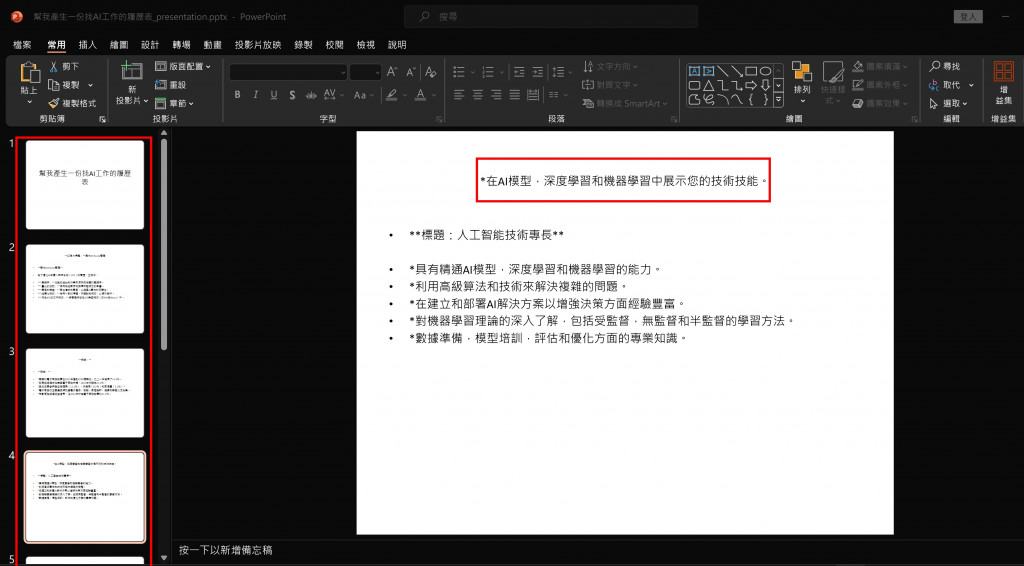Click the slide thumbnail pane scrollbar
The image size is (1024, 566).
(164, 244)
